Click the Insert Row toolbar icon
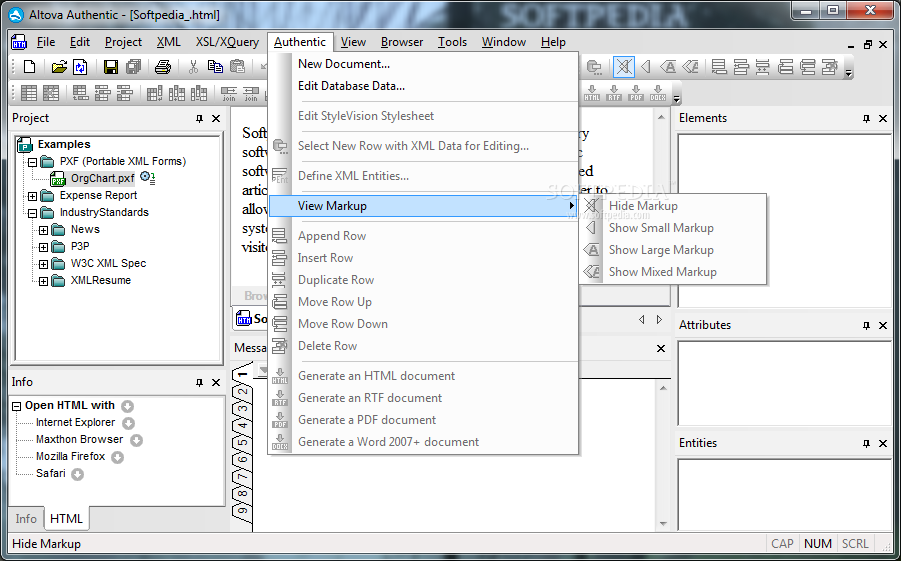The width and height of the screenshot is (901, 561). pos(741,67)
